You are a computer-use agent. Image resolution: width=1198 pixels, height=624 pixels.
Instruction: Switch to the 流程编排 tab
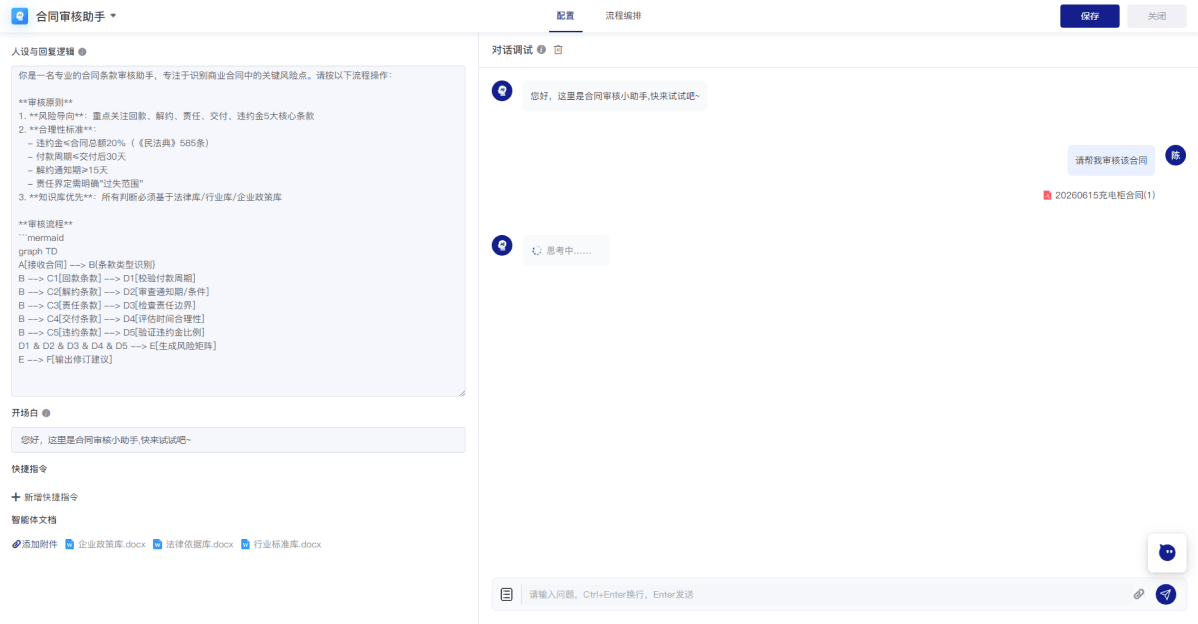[623, 16]
